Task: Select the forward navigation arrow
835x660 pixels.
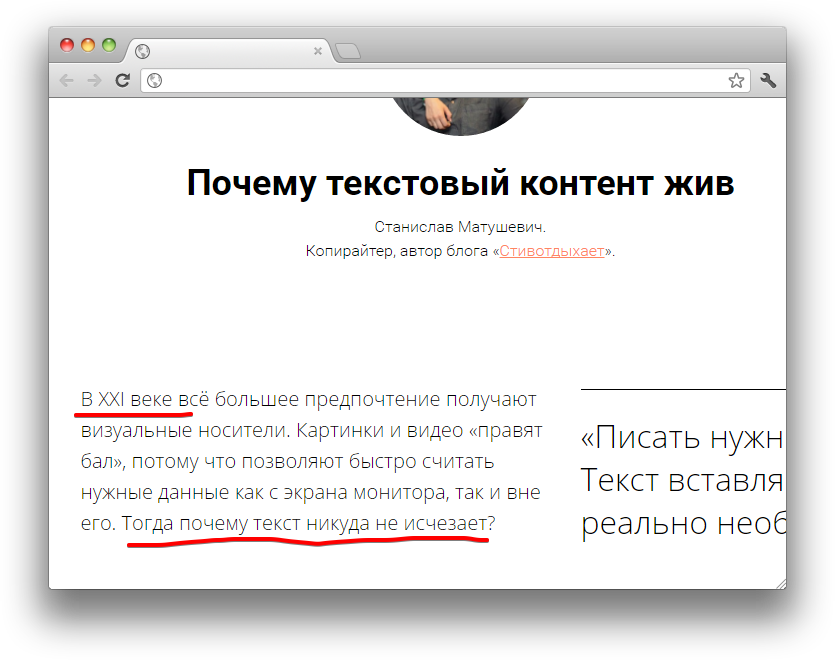Action: (94, 80)
